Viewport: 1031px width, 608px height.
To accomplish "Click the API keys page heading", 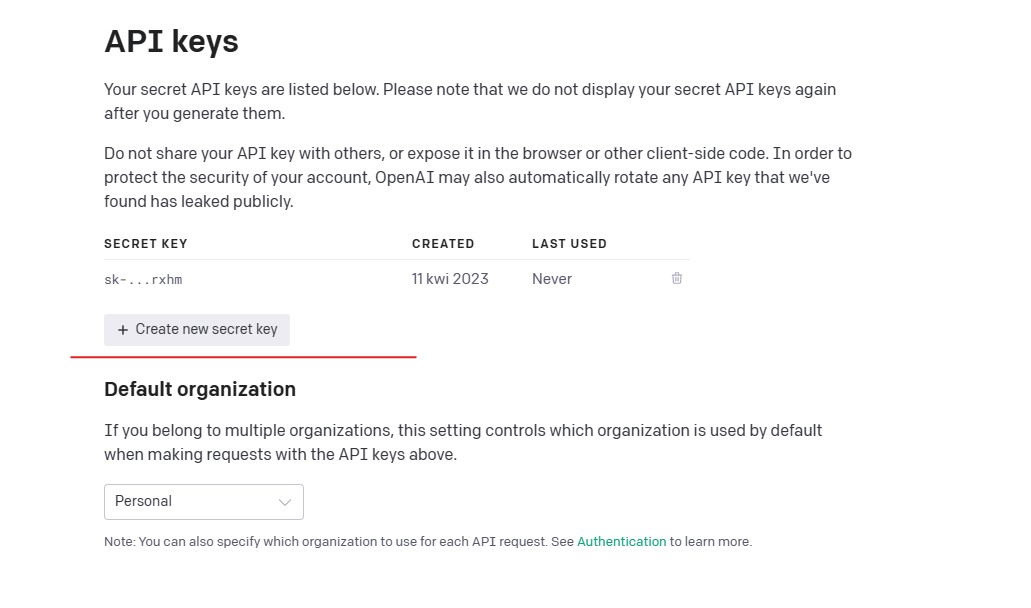I will coord(172,41).
